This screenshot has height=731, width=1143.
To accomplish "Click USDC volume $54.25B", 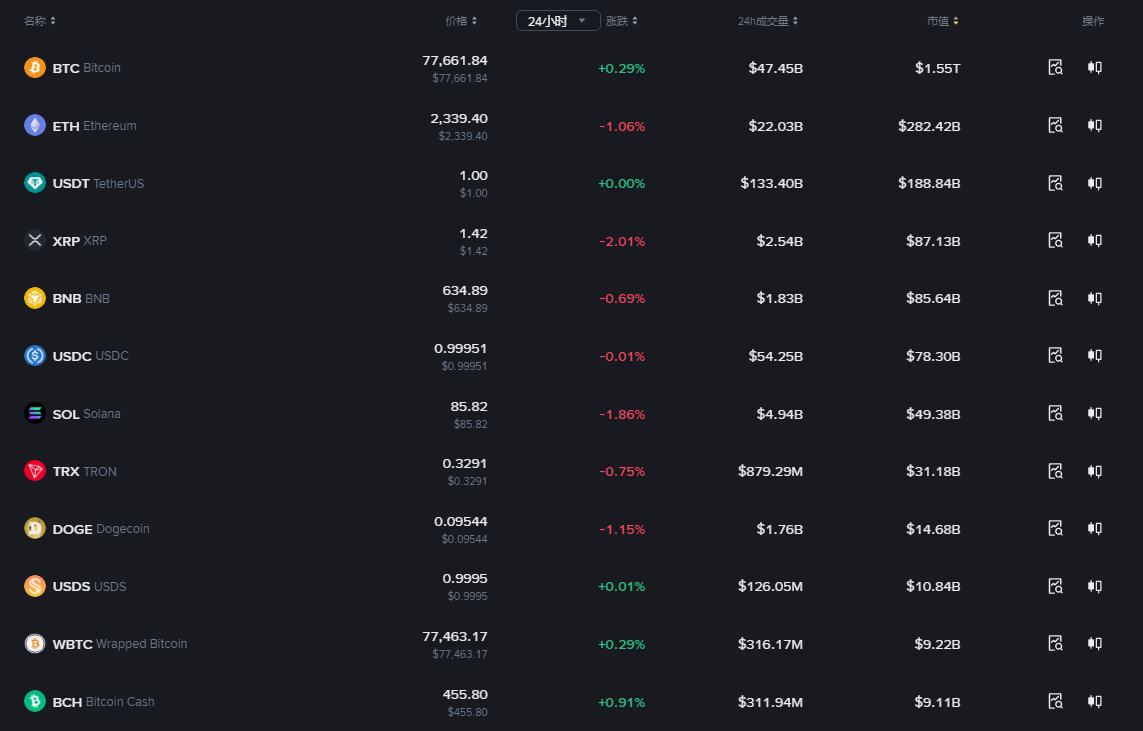I will [776, 356].
